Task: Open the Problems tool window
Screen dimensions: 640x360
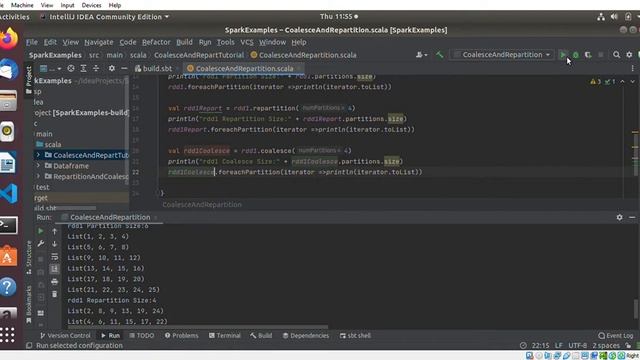Action: pyautogui.click(x=182, y=336)
